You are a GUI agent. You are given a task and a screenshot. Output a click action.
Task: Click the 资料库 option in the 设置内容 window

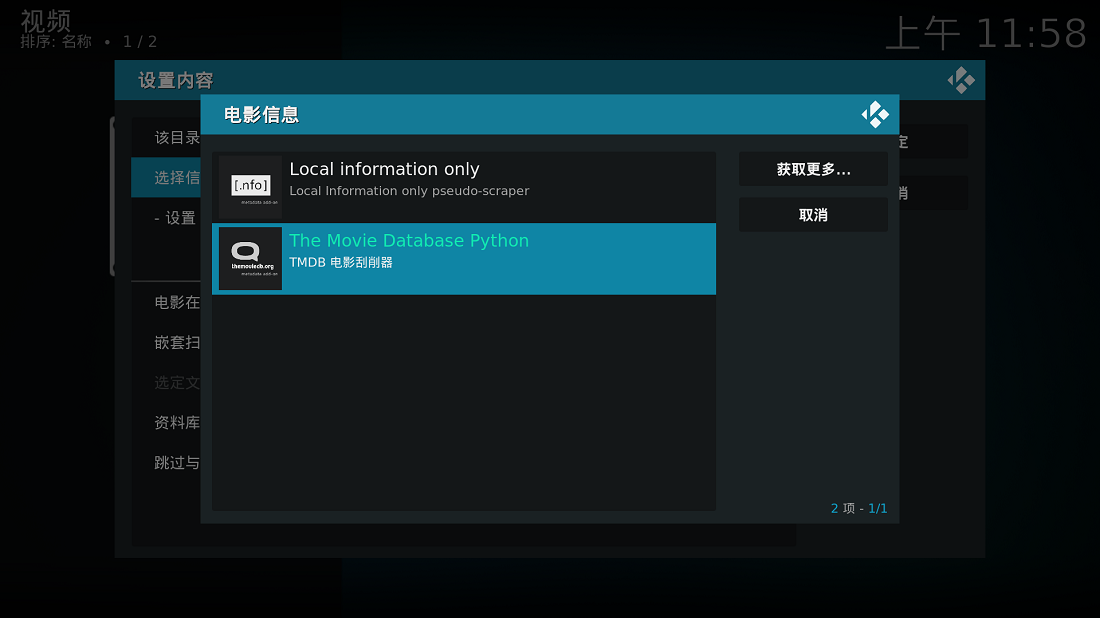coord(166,422)
